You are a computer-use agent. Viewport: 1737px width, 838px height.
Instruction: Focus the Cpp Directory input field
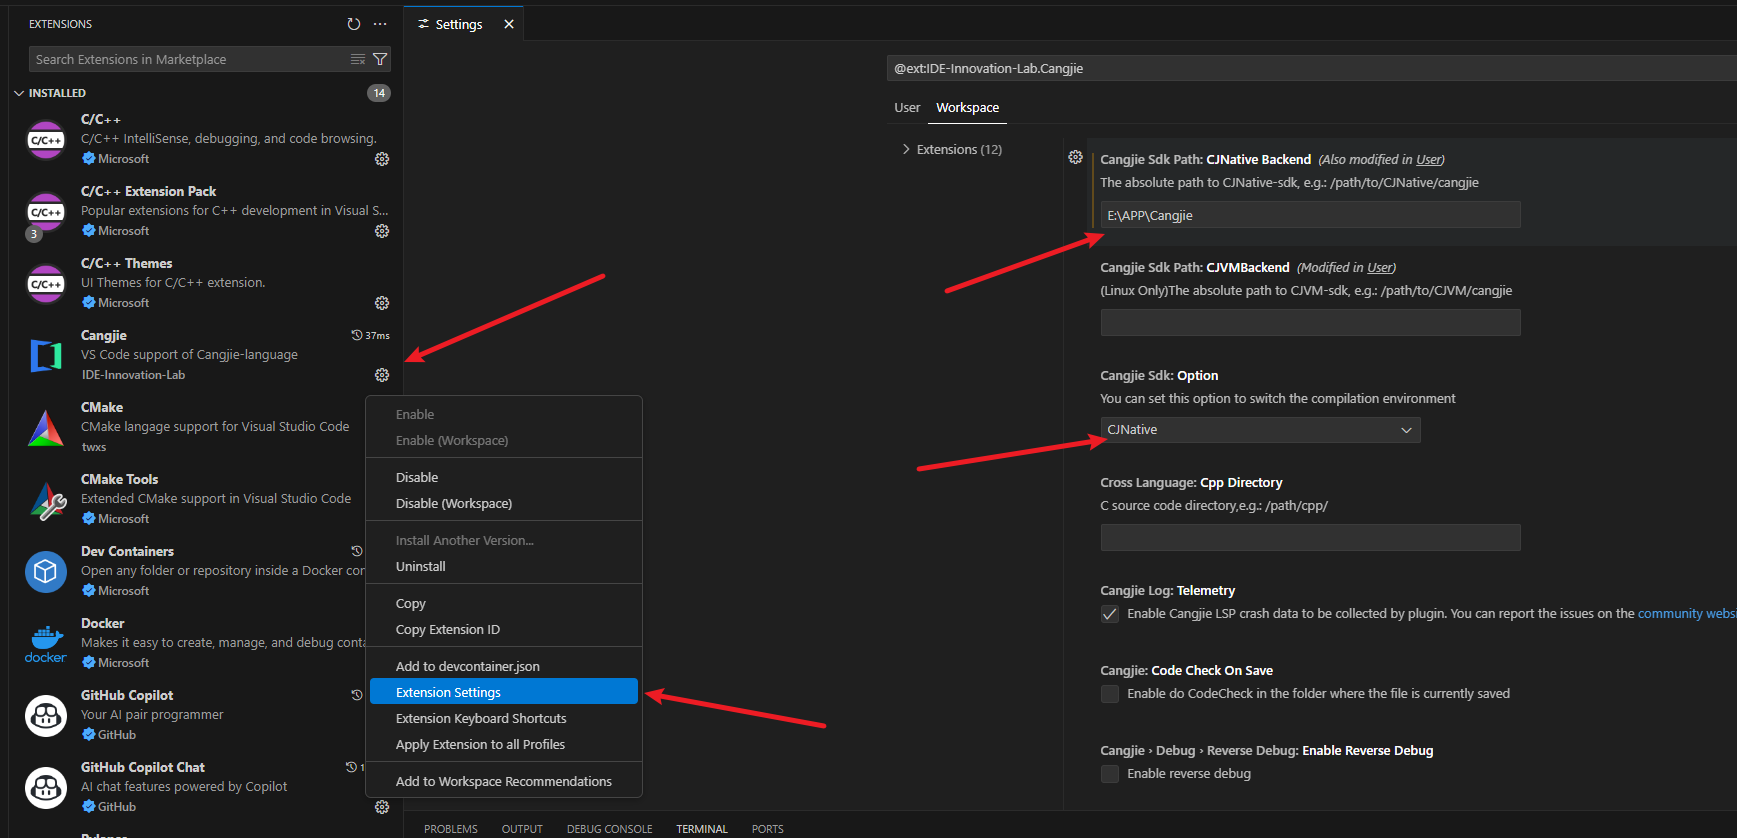coord(1310,537)
